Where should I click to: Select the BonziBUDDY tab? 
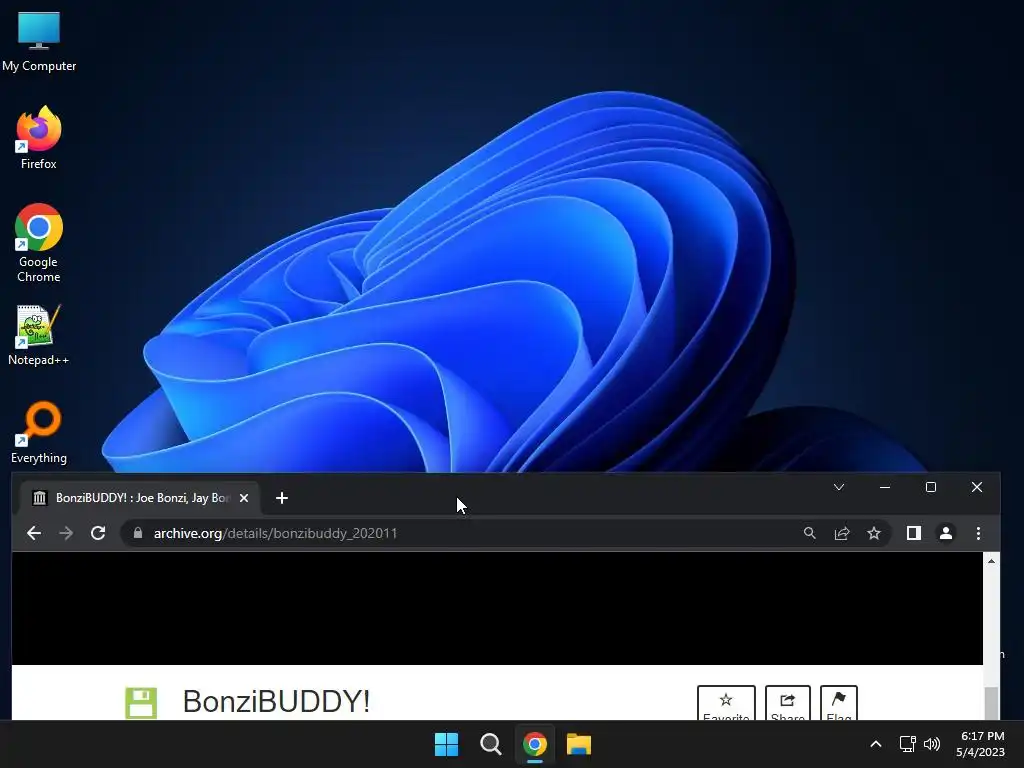(x=140, y=498)
